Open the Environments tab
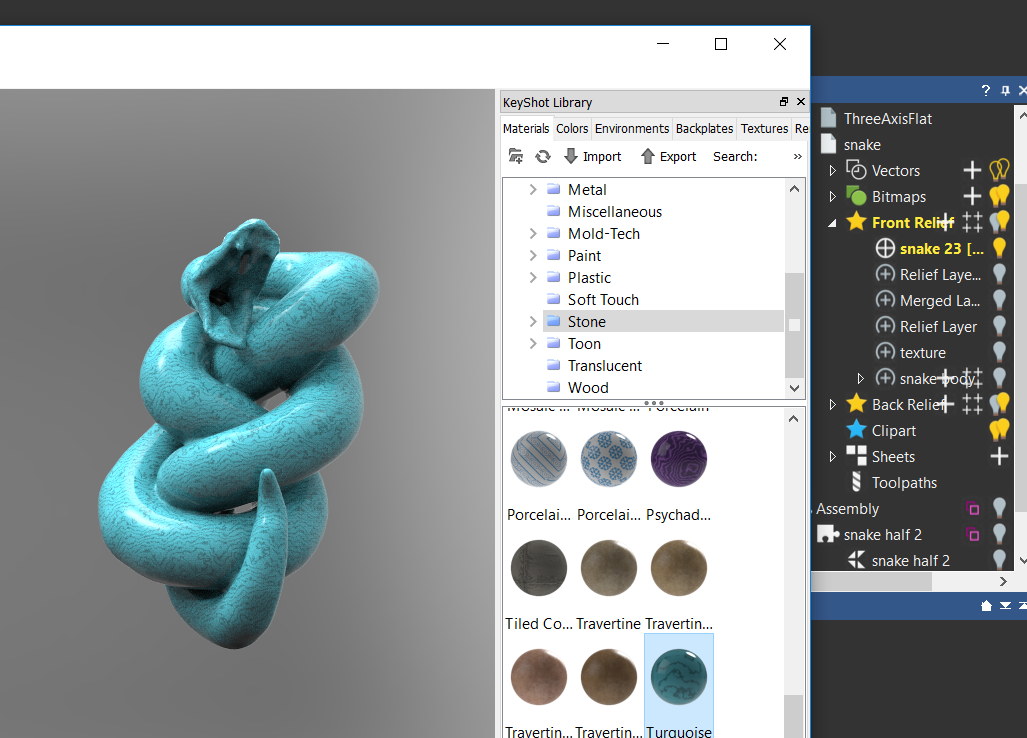This screenshot has width=1027, height=738. pyautogui.click(x=631, y=128)
